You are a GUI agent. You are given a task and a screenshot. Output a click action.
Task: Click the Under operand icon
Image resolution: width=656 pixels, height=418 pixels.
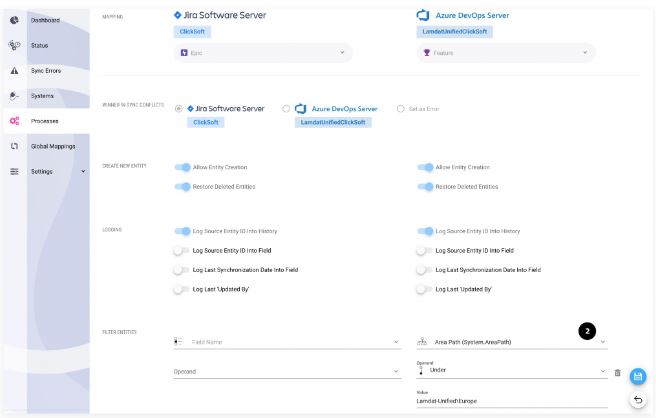pos(421,371)
